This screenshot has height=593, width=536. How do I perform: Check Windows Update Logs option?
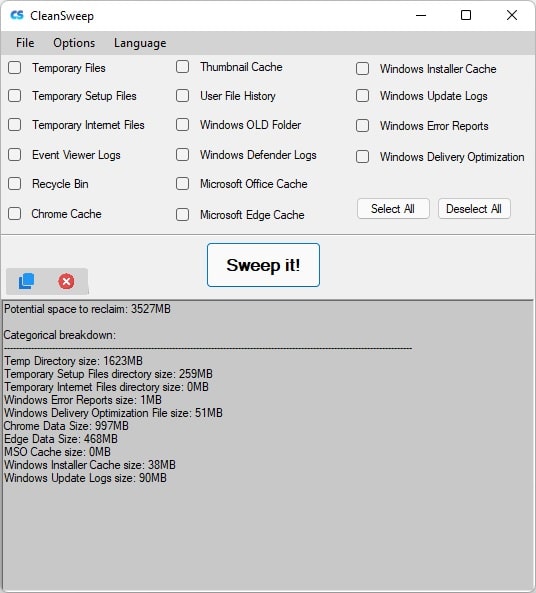pyautogui.click(x=362, y=96)
